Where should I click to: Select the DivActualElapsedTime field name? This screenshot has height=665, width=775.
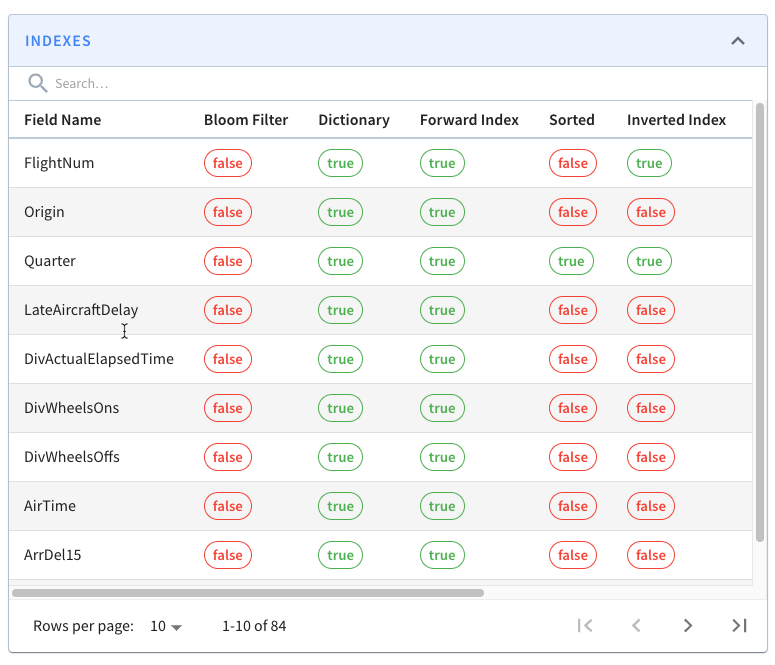click(99, 359)
